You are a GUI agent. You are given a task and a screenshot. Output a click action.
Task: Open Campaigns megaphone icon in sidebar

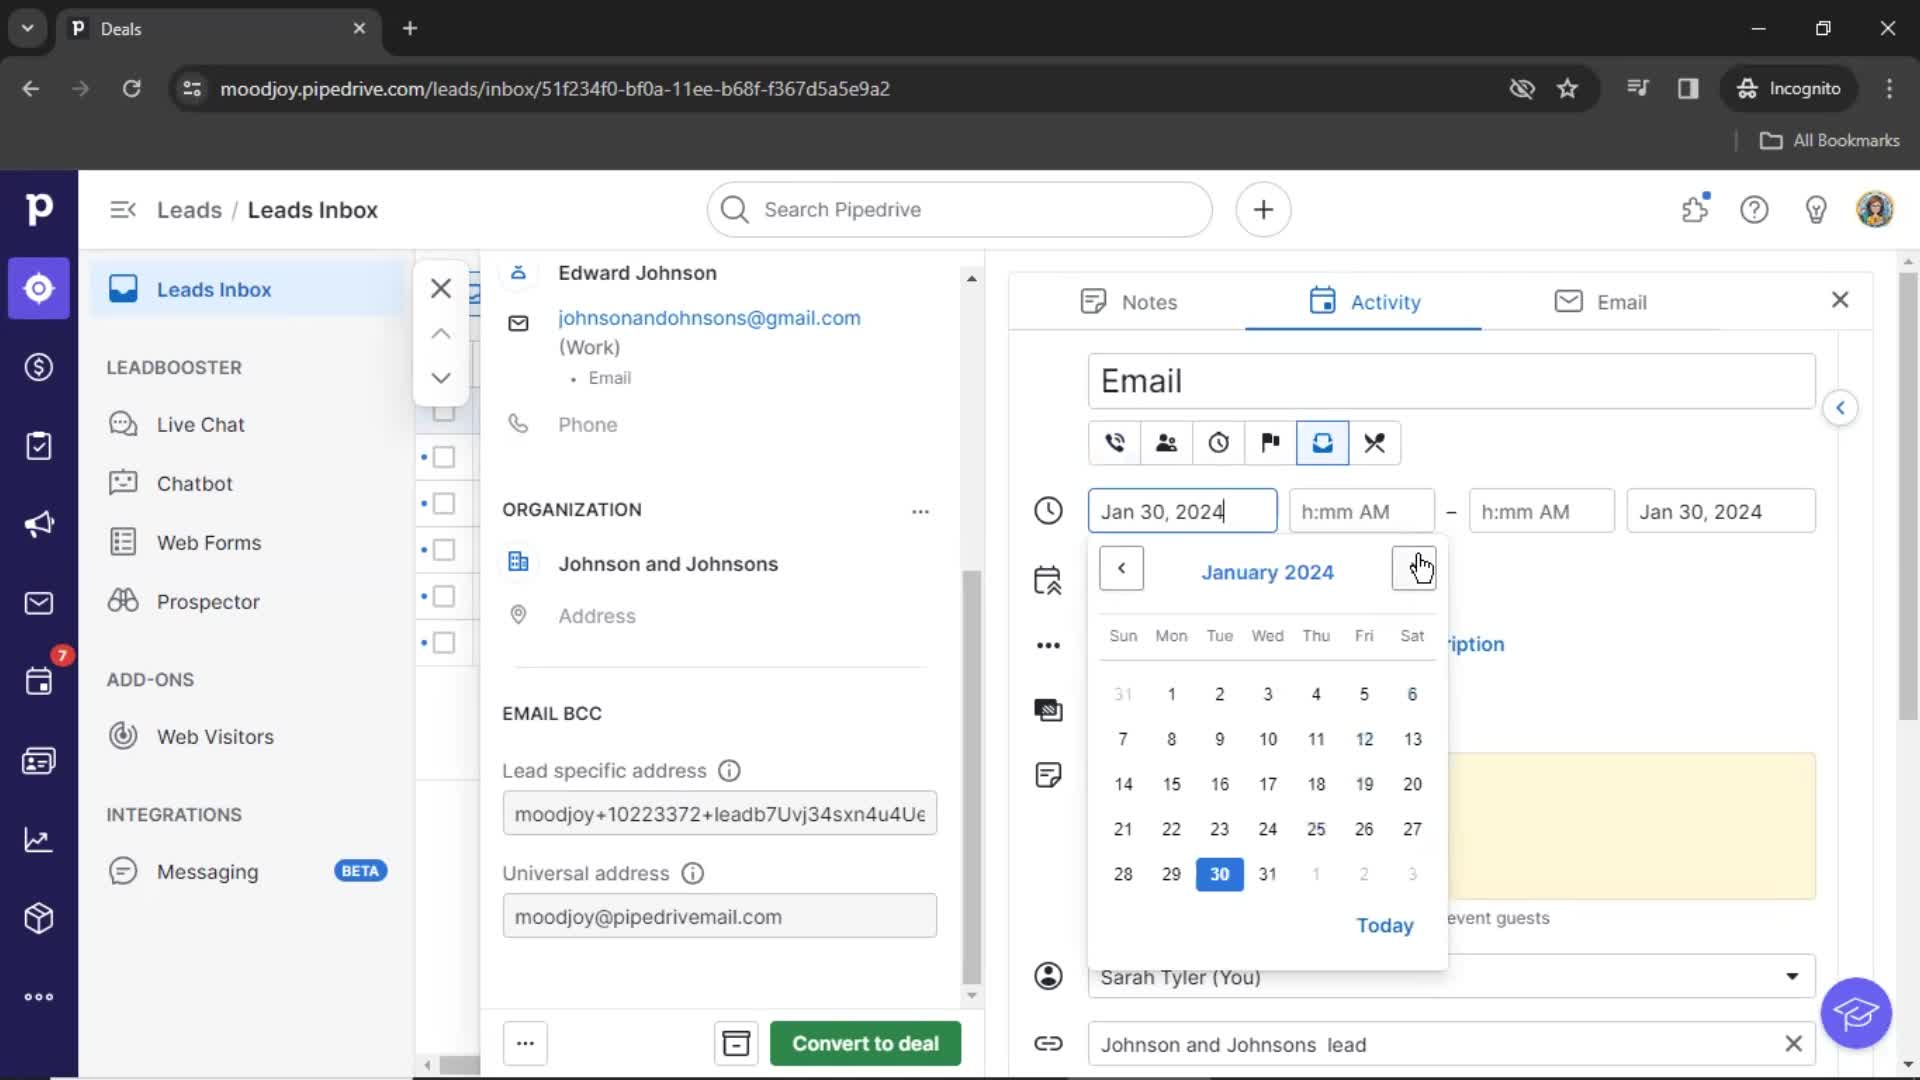(39, 524)
